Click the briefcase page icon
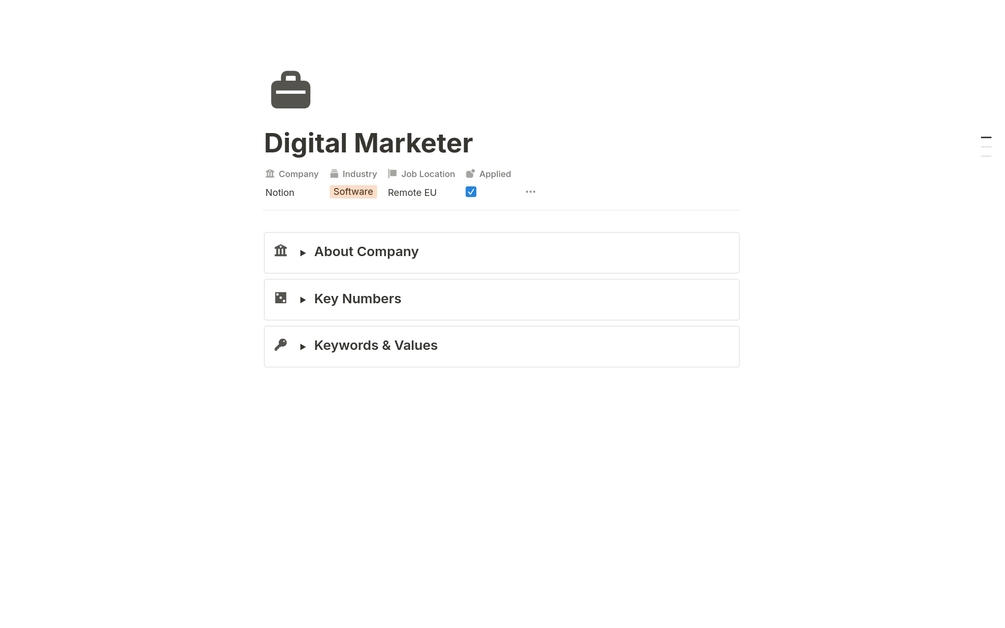The height and width of the screenshot is (628, 1005). 290,90
